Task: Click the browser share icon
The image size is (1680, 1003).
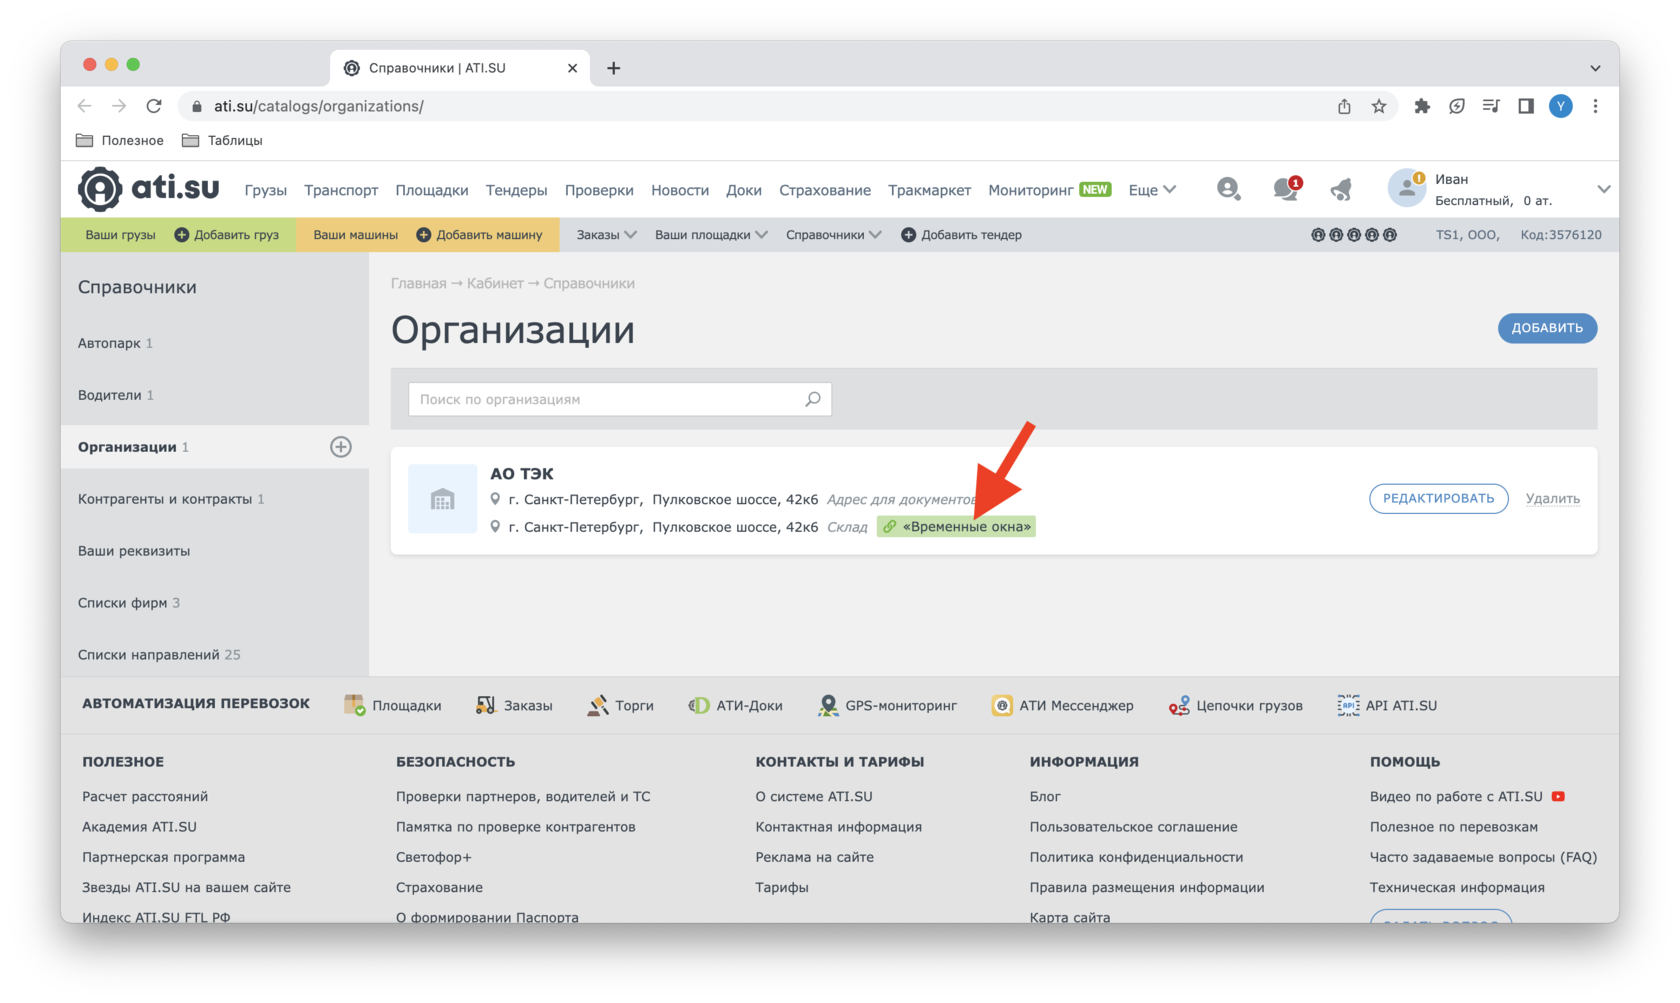Action: tap(1344, 106)
